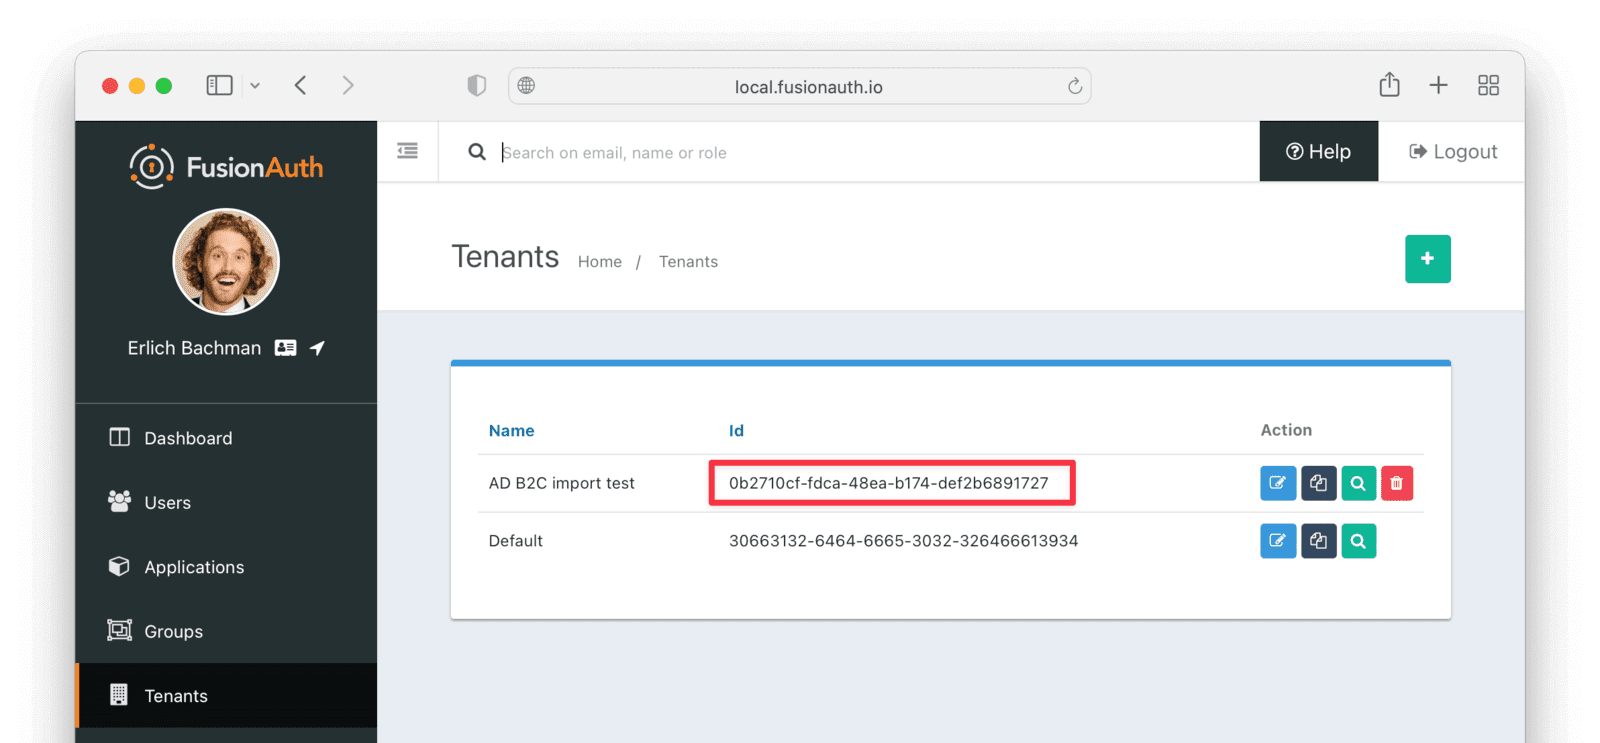Click Erlich Bachman's profile avatar
Screen dimensions: 1600x743
pyautogui.click(x=226, y=262)
